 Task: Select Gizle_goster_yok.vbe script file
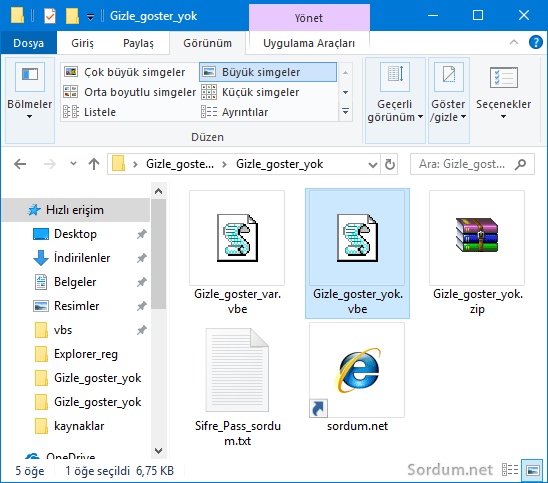click(357, 253)
